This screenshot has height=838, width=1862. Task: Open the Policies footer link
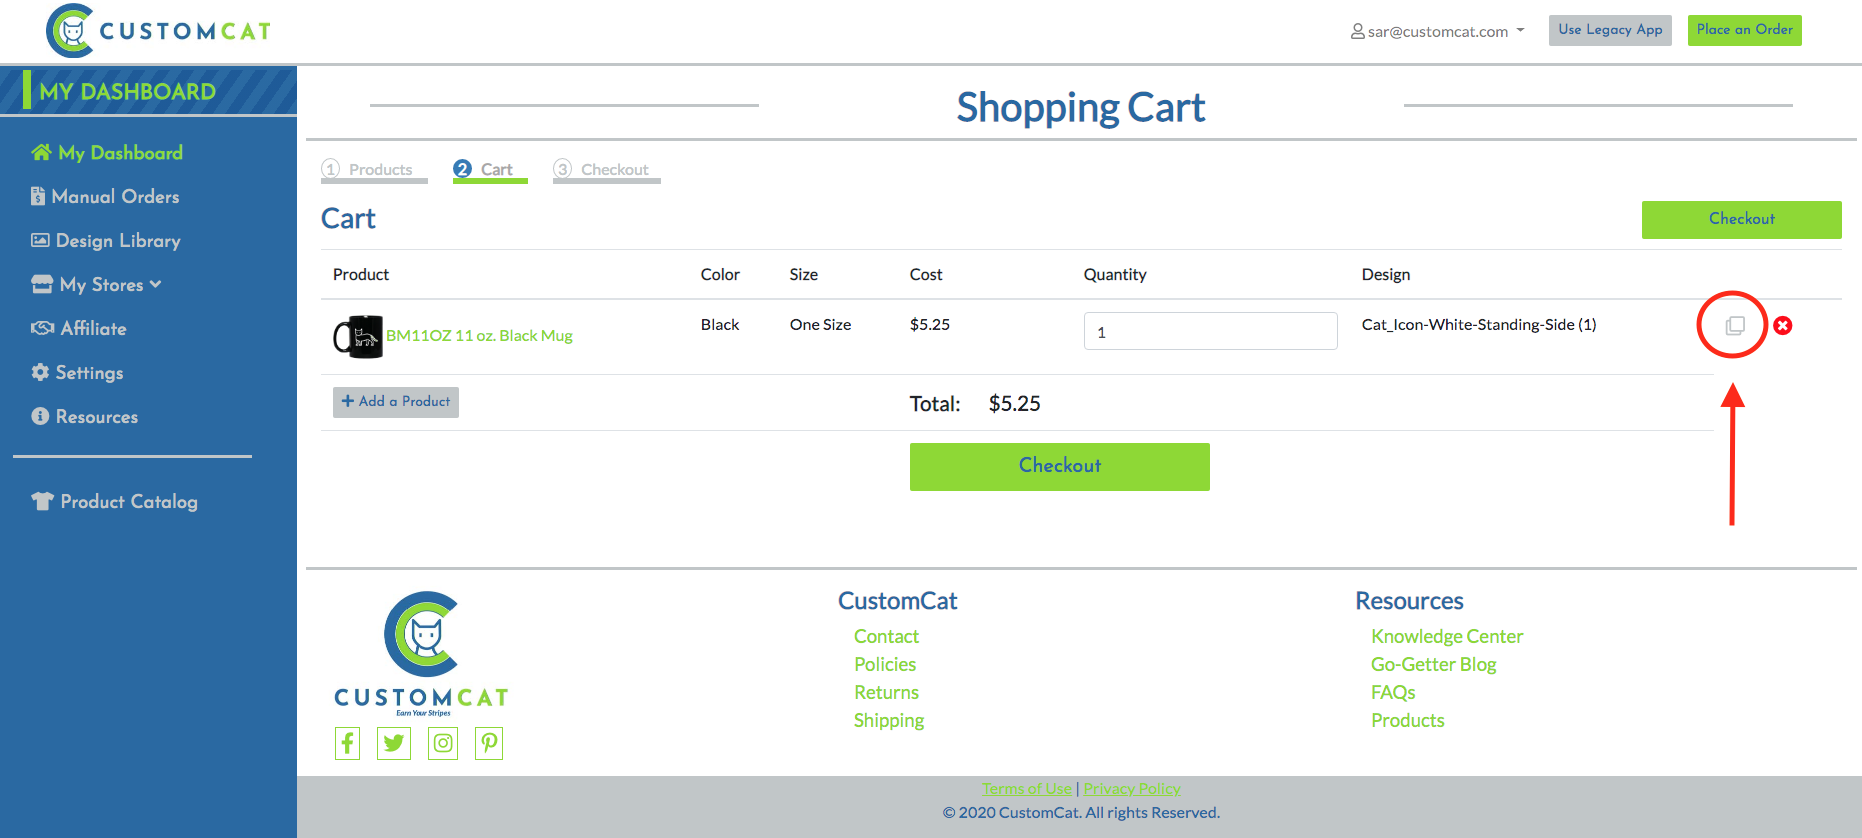click(x=885, y=665)
